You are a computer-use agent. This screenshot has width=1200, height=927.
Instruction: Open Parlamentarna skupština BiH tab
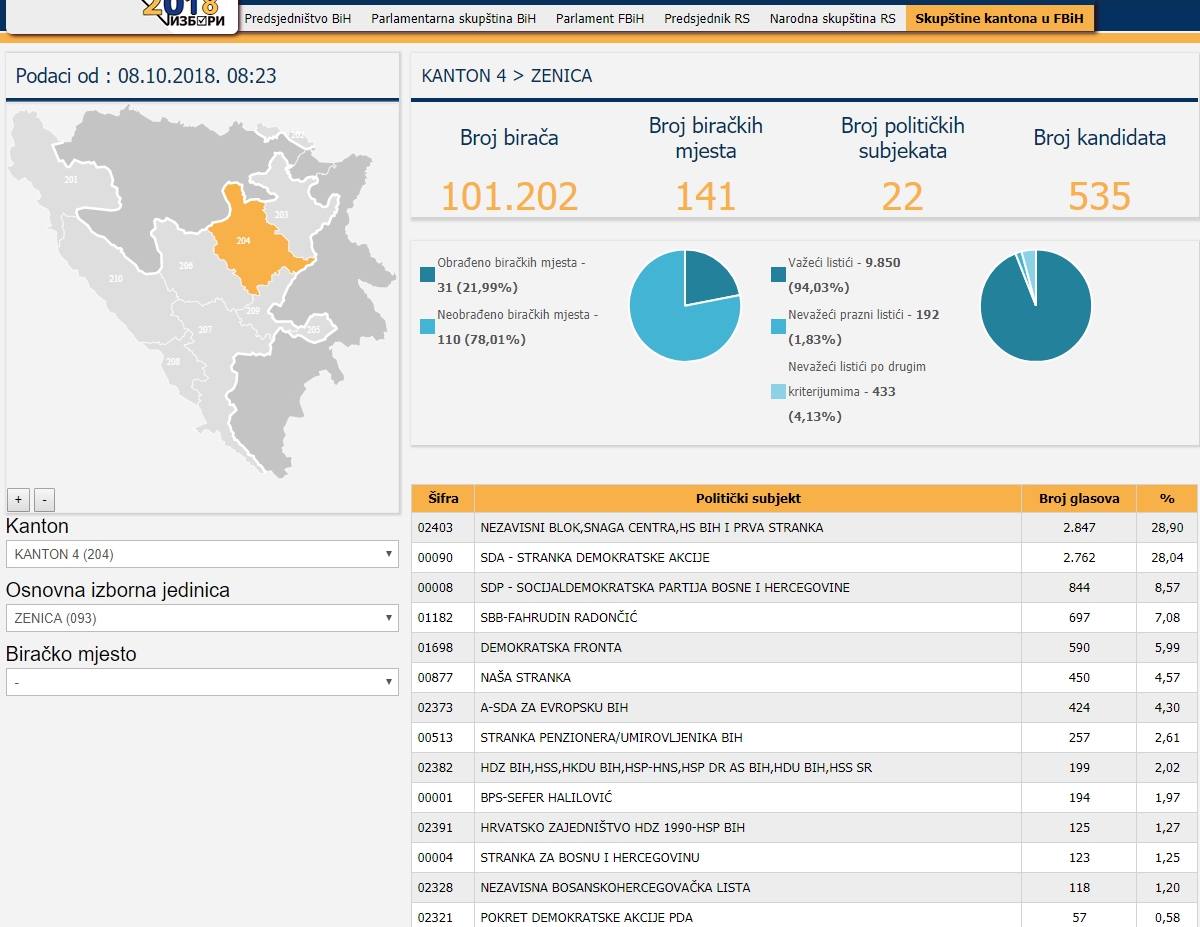[x=453, y=18]
